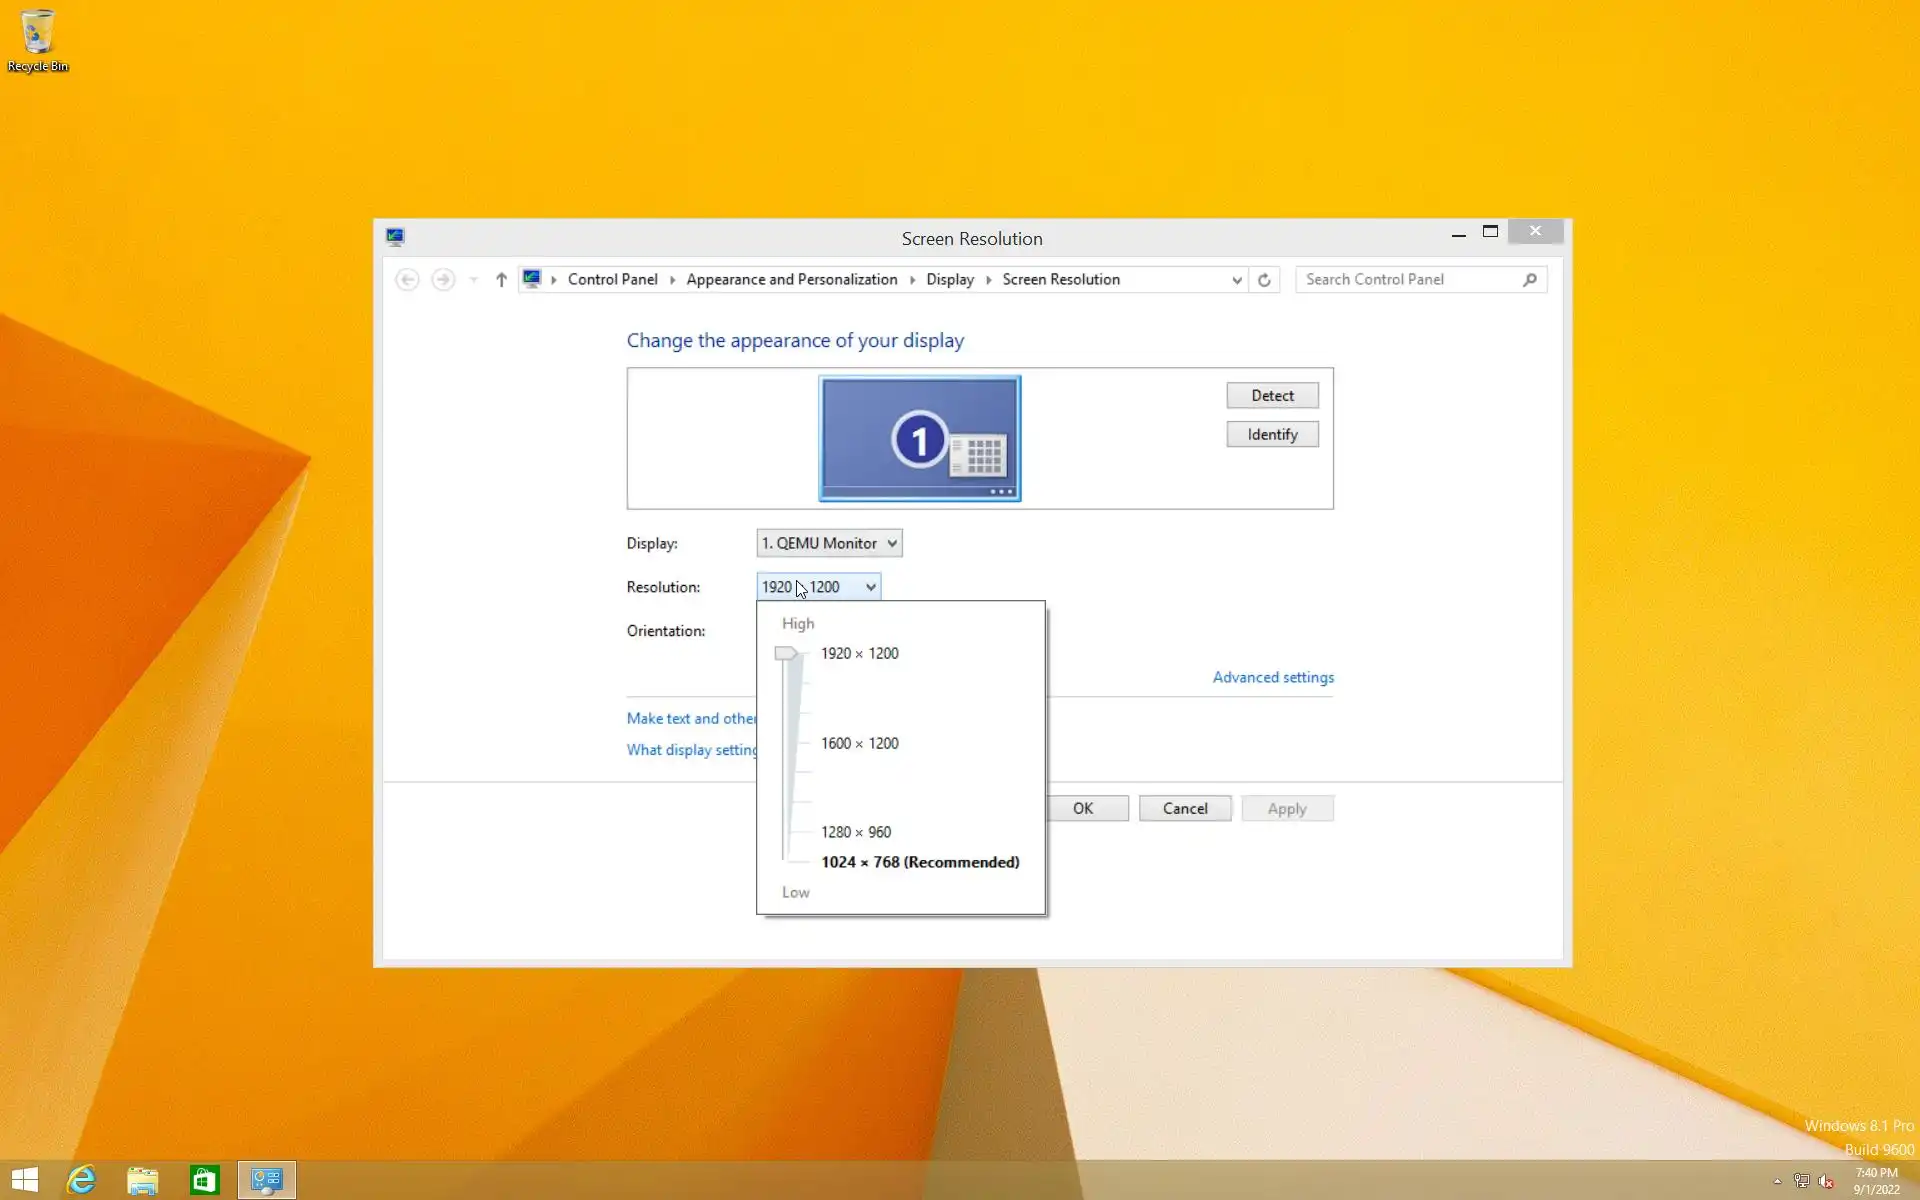
Task: Open Internet Explorer from the taskbar
Action: point(81,1180)
